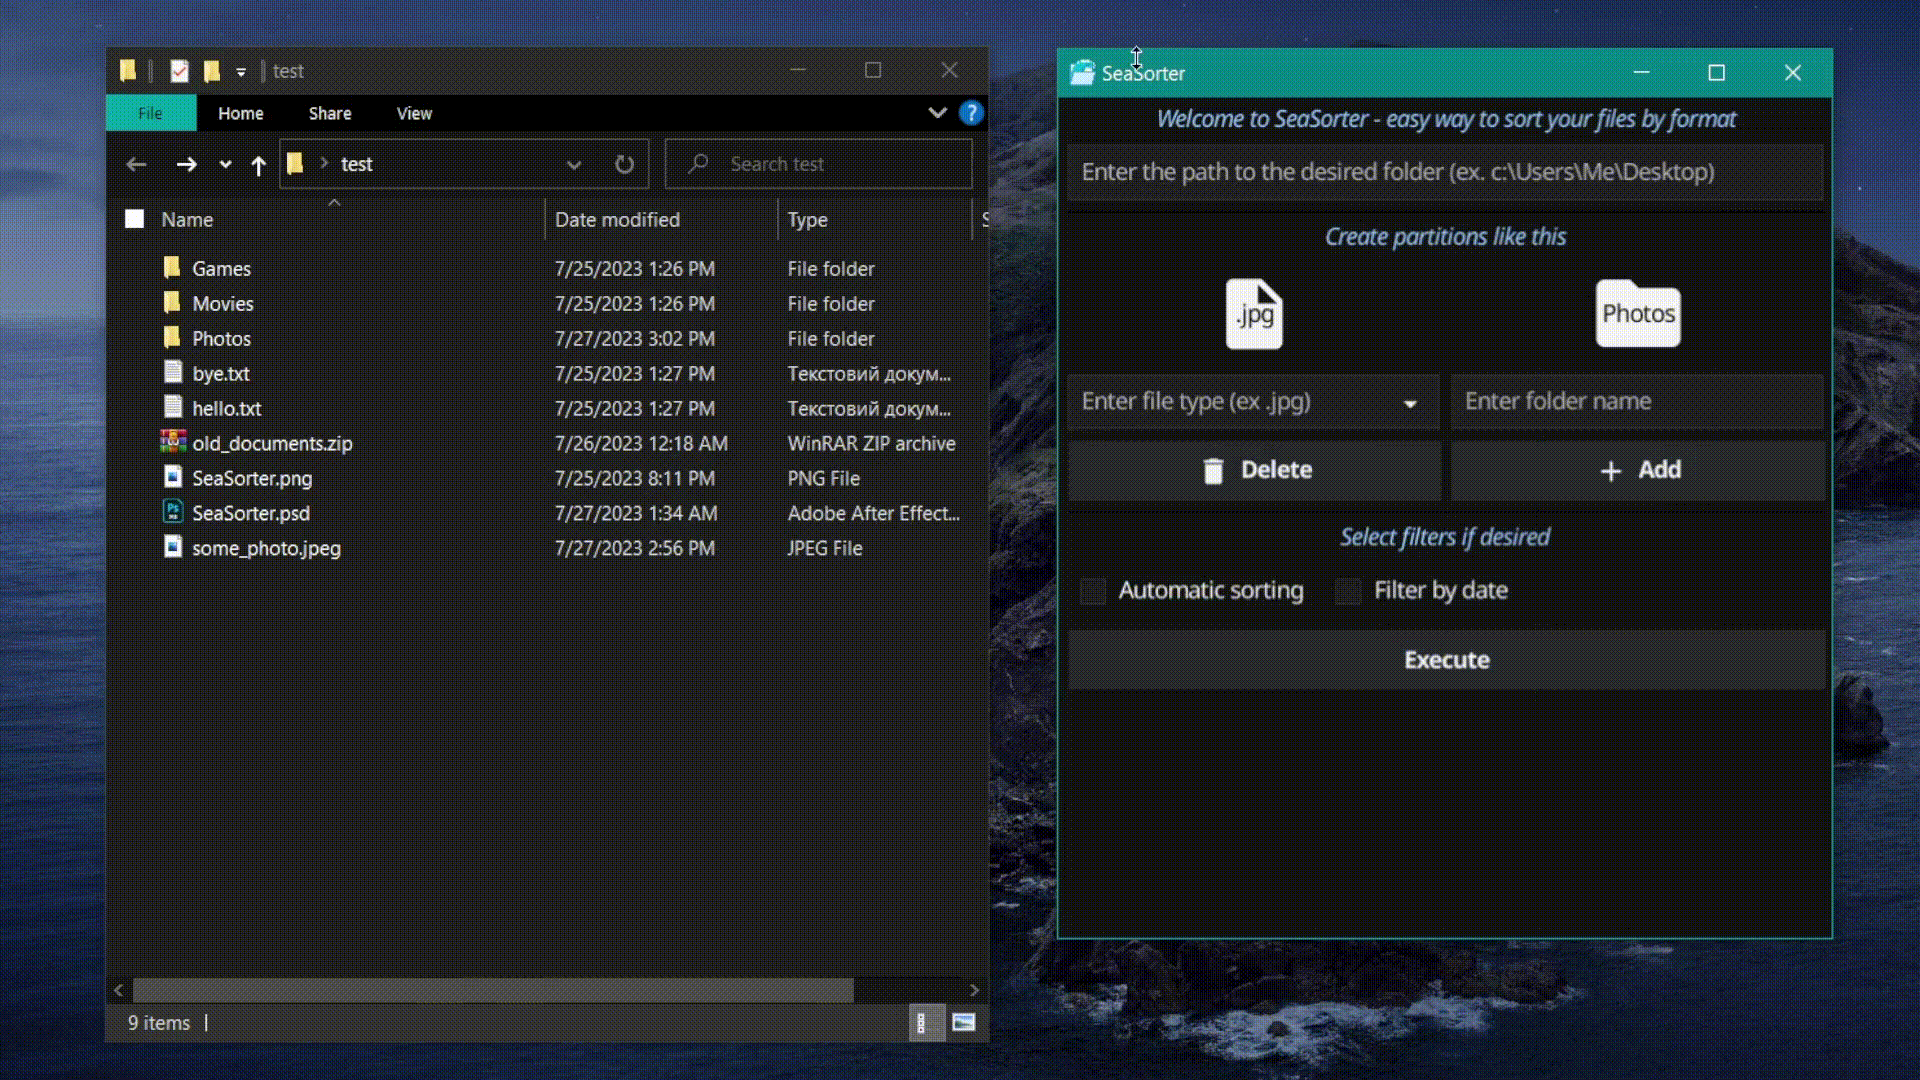Expand the Recent locations chevron
This screenshot has width=1920, height=1080.
[225, 165]
